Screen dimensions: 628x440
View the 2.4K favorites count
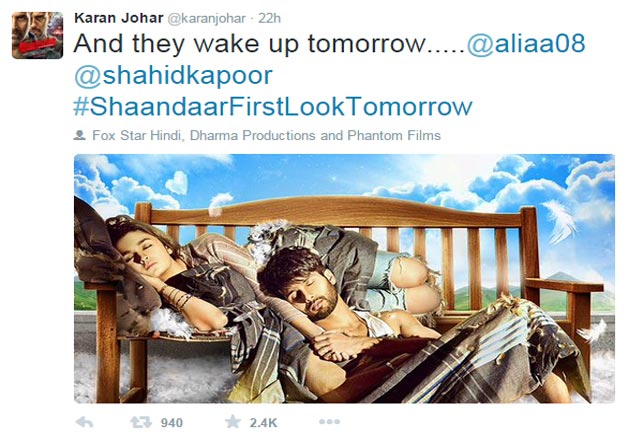coord(263,423)
